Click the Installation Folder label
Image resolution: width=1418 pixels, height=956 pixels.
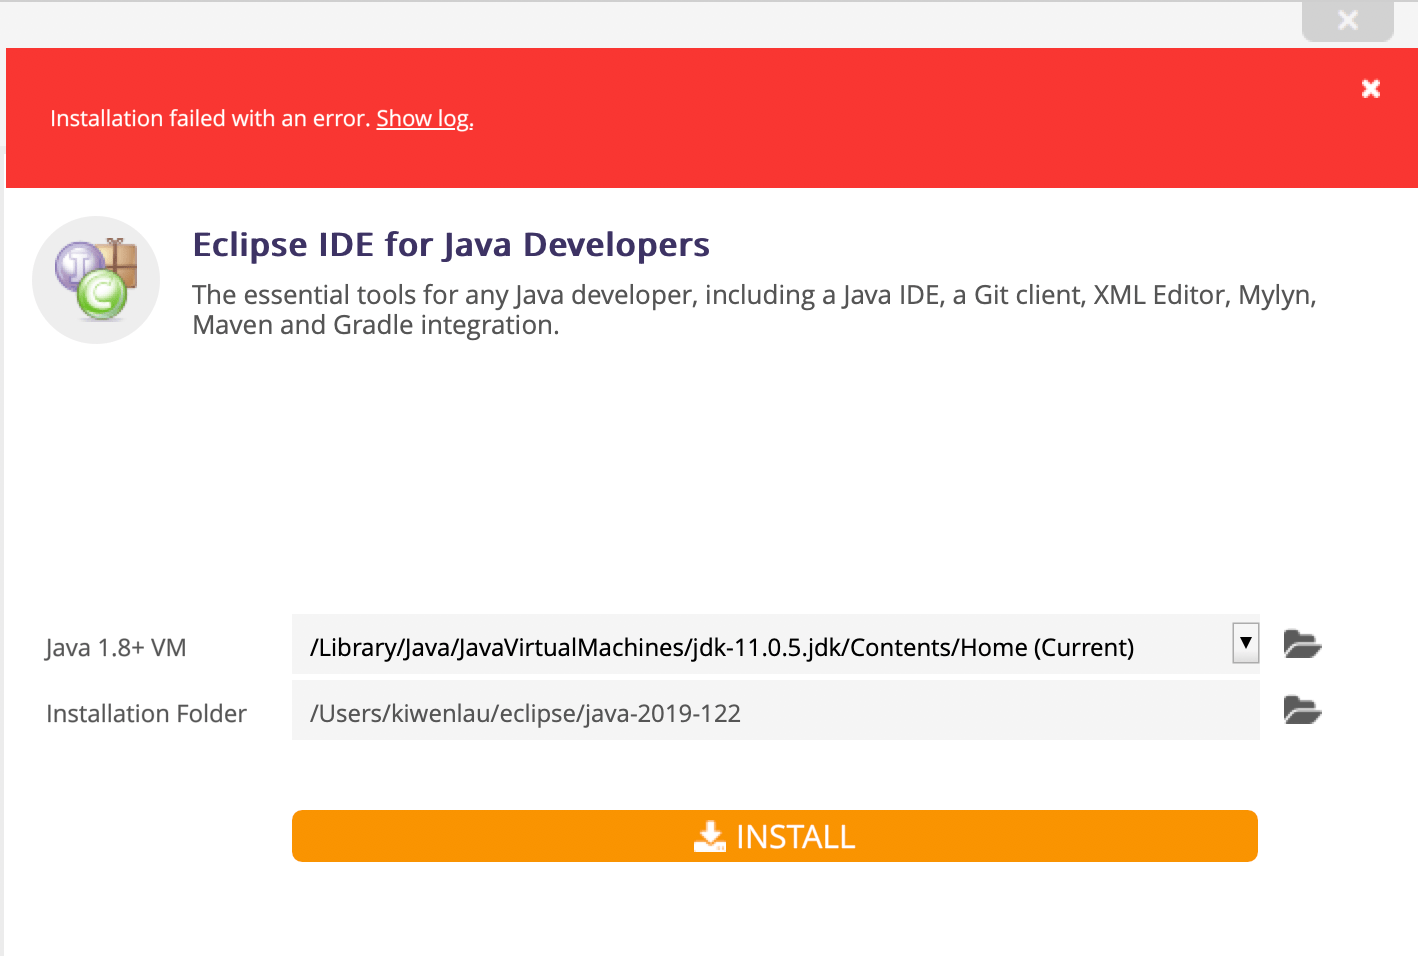145,713
